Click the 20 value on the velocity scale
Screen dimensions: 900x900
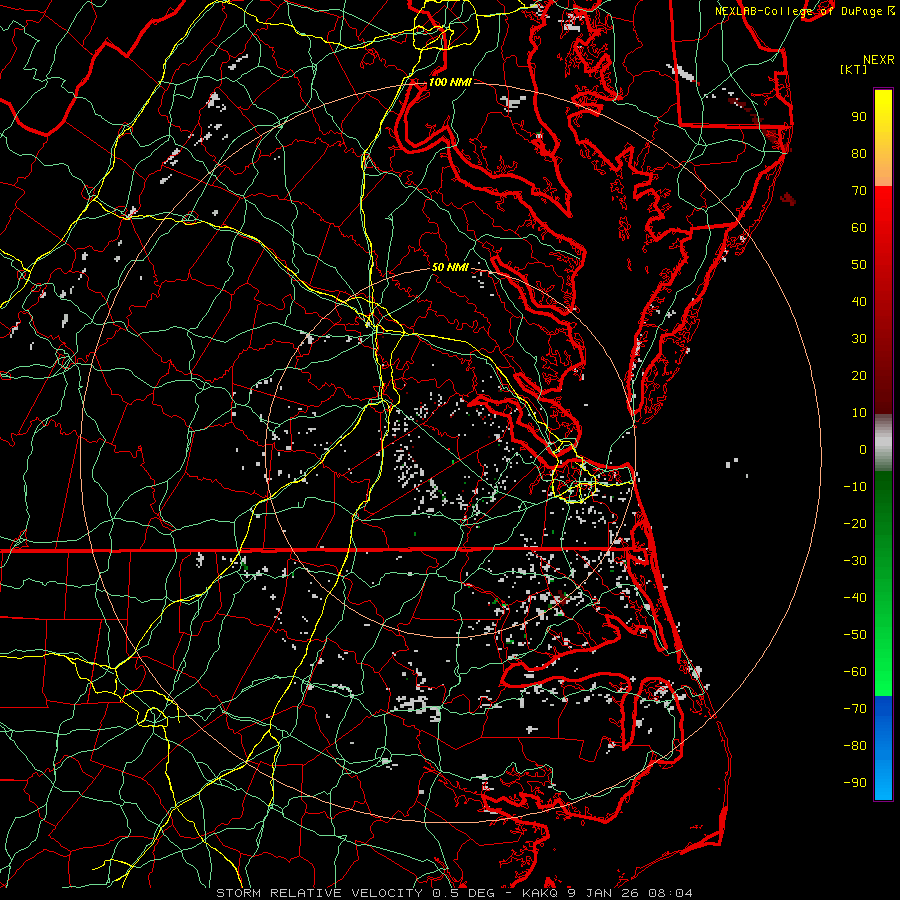pos(859,375)
